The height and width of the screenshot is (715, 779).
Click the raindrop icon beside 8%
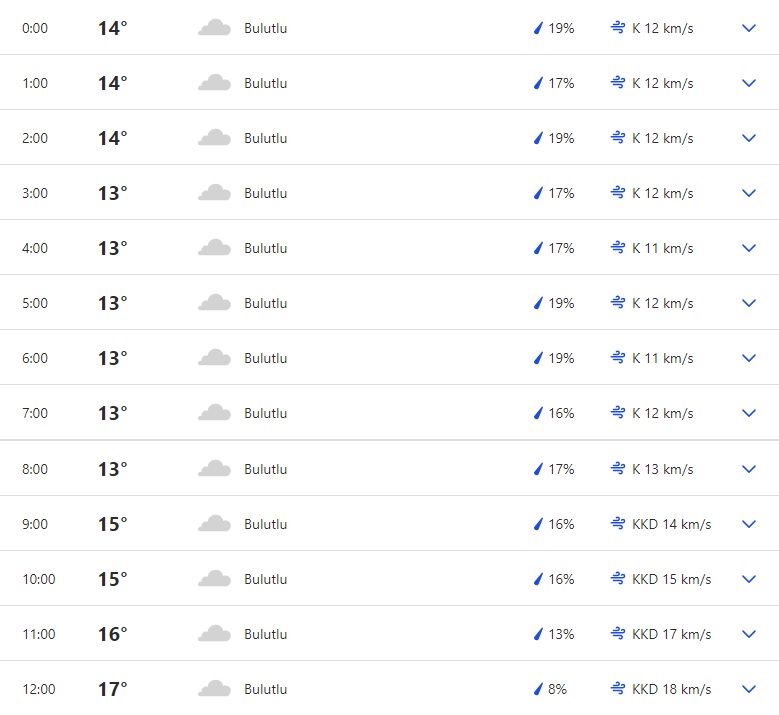pos(538,689)
